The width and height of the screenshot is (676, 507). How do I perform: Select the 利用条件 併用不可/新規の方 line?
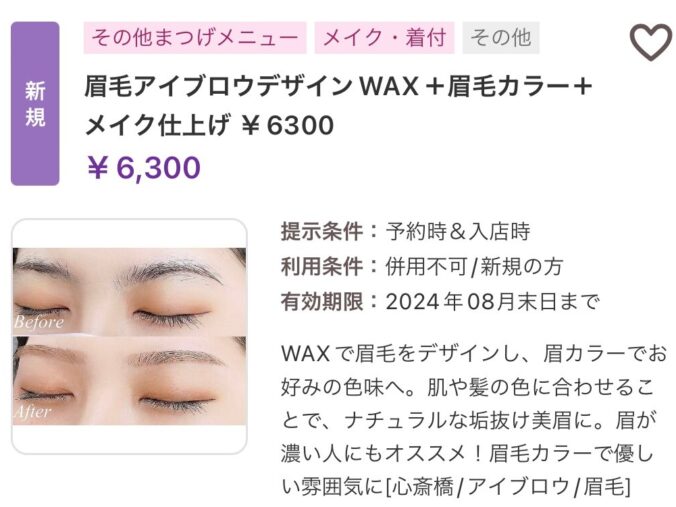pos(422,266)
